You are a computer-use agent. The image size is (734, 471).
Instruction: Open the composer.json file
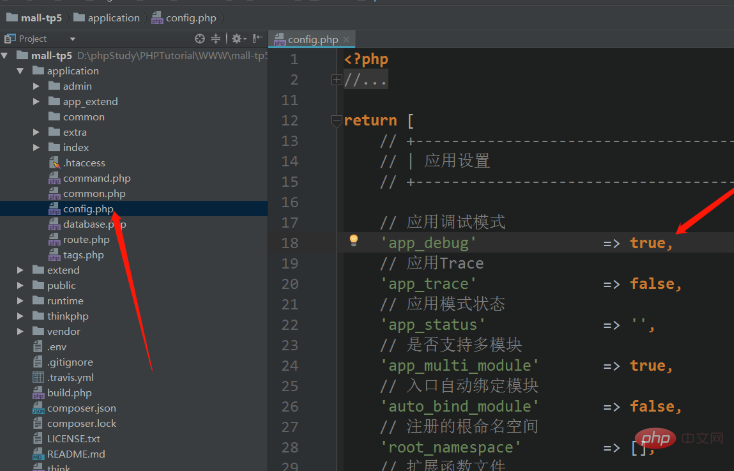click(x=81, y=408)
